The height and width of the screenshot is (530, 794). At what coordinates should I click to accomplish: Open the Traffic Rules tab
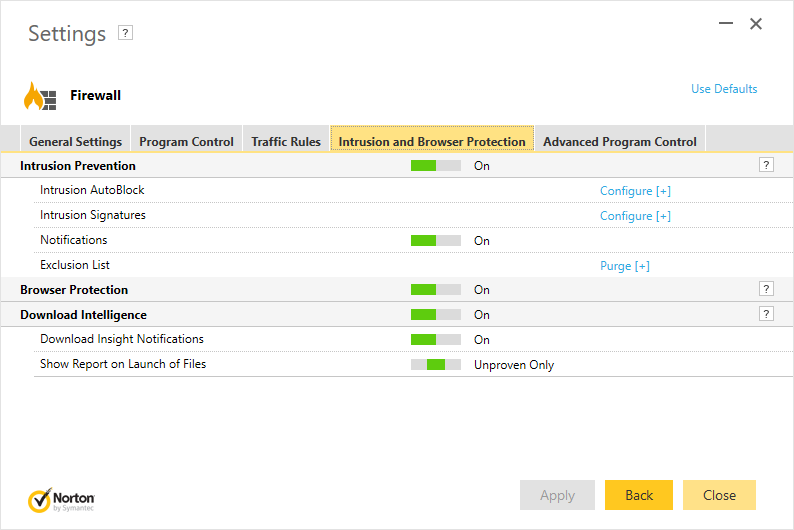286,141
